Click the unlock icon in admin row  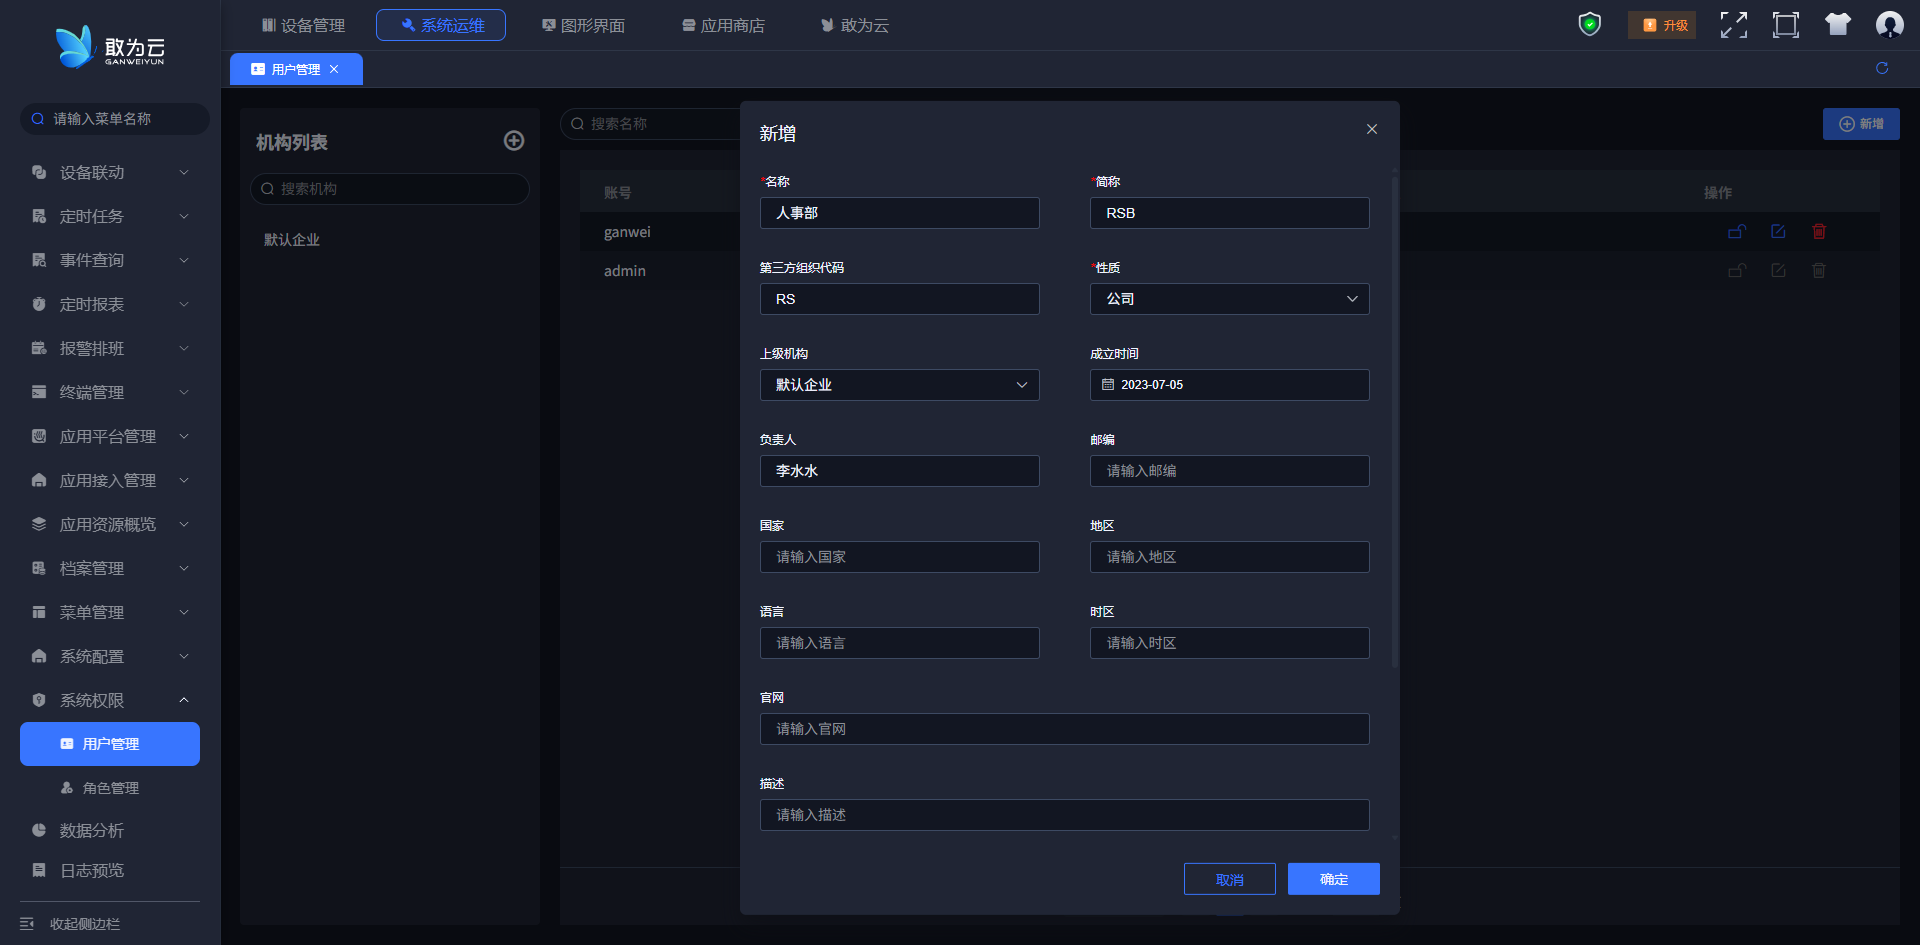coord(1737,271)
